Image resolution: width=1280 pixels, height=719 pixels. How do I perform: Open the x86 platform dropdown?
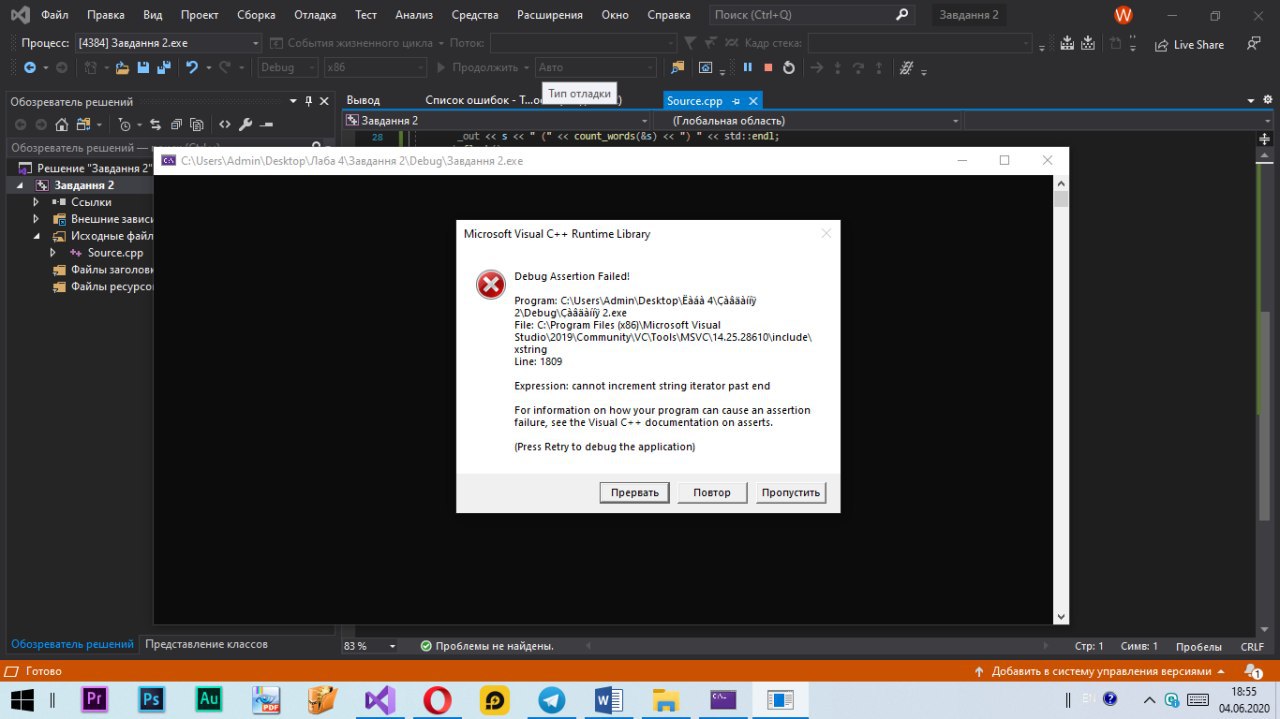coord(375,67)
